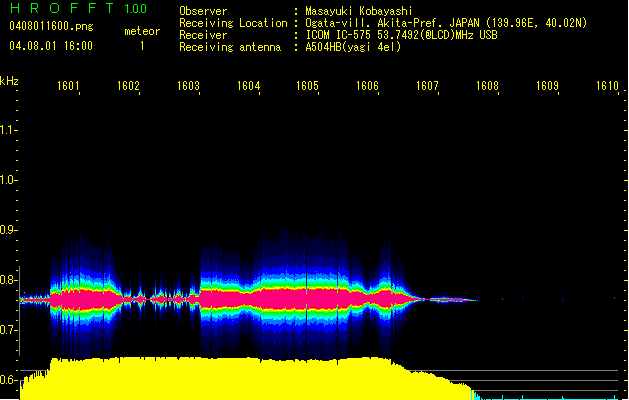Image resolution: width=629 pixels, height=400 pixels.
Task: Click the meteor count value 1
Action: tap(142, 46)
